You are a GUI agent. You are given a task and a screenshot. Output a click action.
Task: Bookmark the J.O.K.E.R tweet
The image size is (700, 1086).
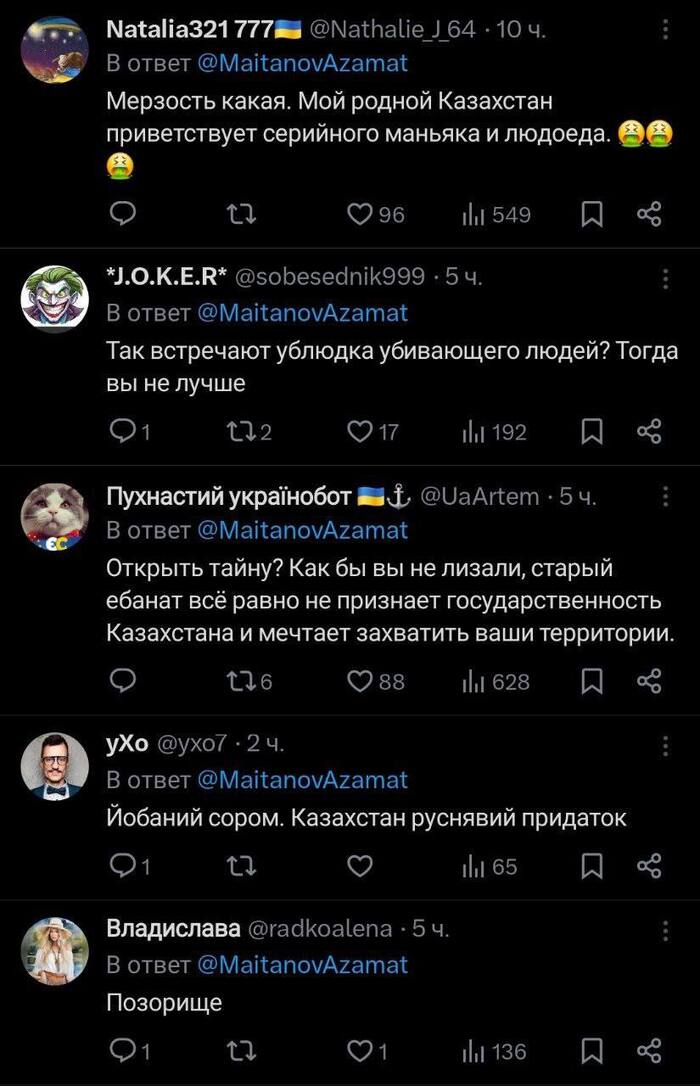click(592, 432)
